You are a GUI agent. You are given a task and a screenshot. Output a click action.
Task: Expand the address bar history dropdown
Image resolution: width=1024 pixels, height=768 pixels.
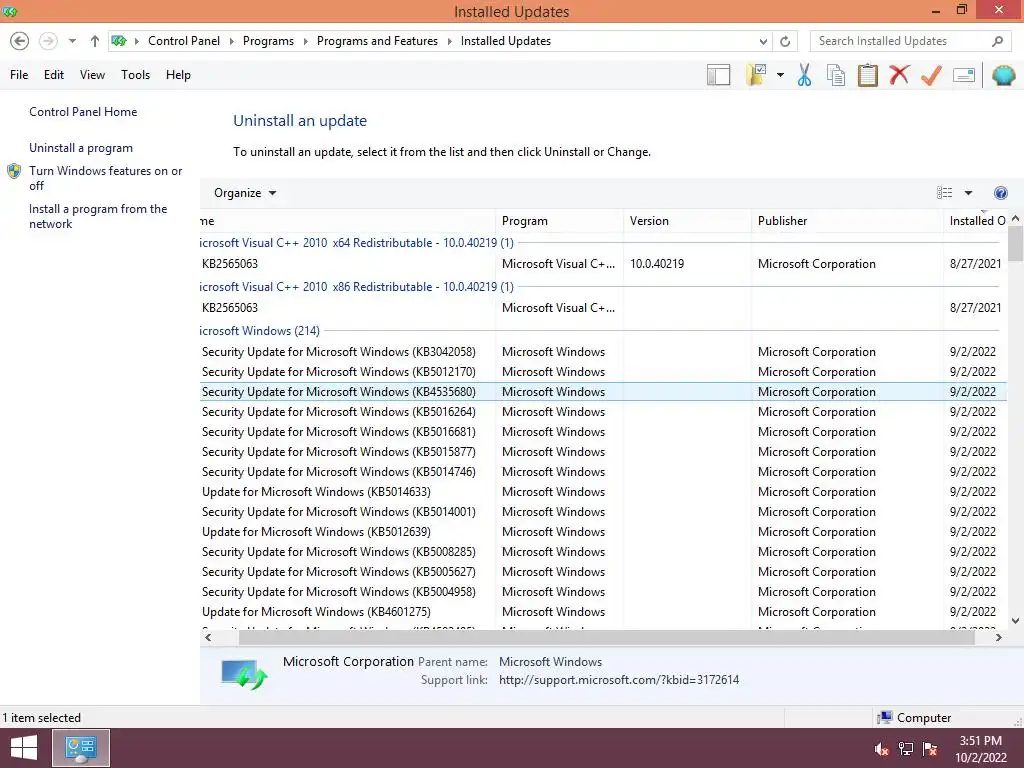point(763,41)
